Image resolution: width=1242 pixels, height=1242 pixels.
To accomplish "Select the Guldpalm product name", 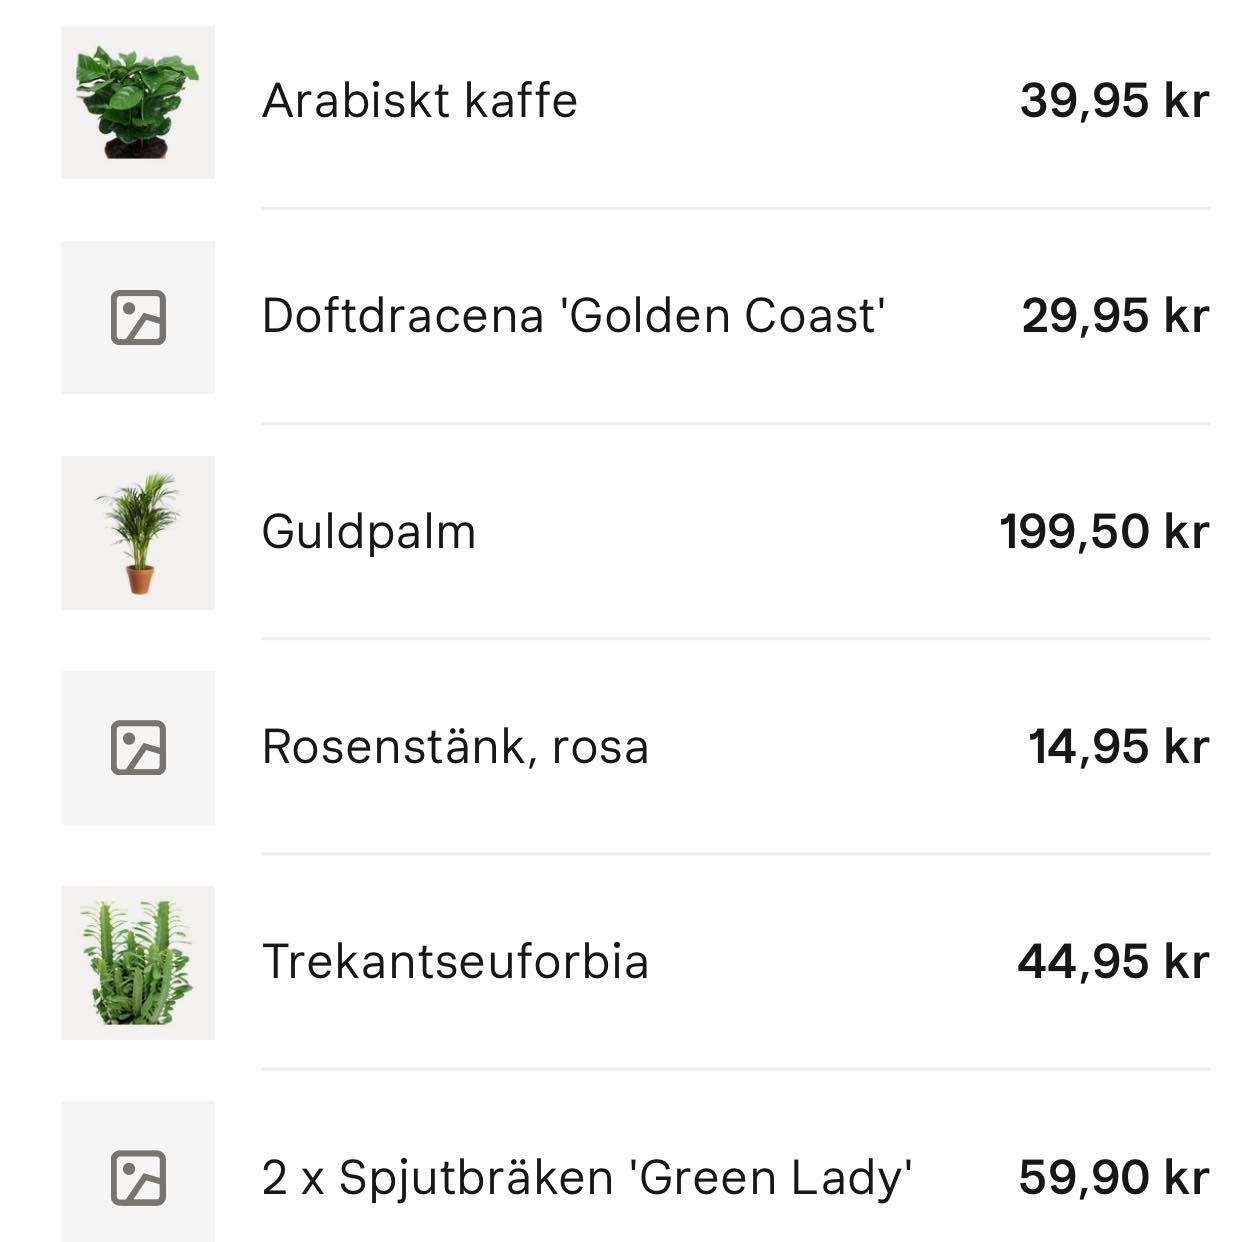I will tap(368, 531).
